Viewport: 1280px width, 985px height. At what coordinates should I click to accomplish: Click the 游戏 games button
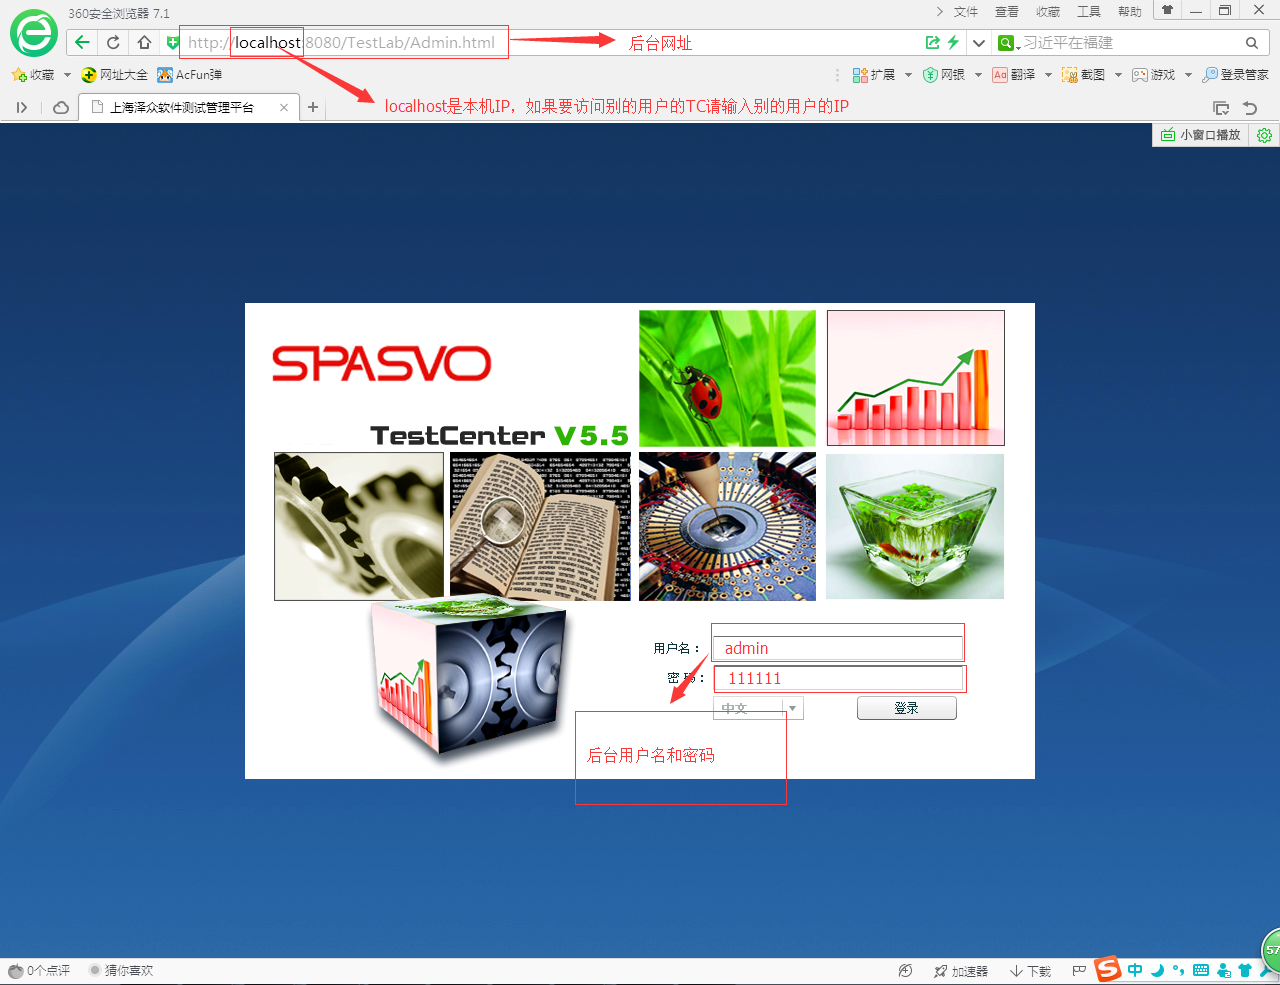[x=1154, y=75]
